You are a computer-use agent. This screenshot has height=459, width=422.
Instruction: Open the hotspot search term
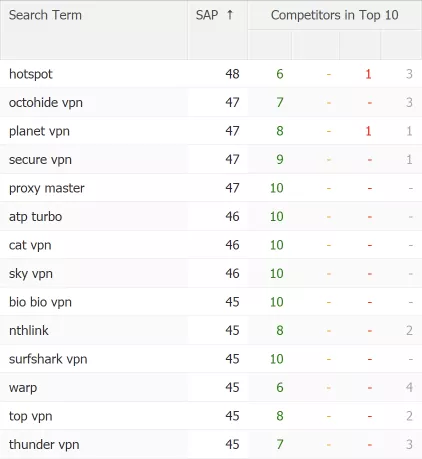point(31,74)
